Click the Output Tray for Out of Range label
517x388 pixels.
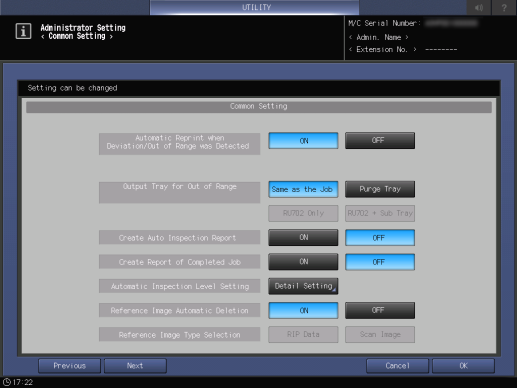coord(179,192)
